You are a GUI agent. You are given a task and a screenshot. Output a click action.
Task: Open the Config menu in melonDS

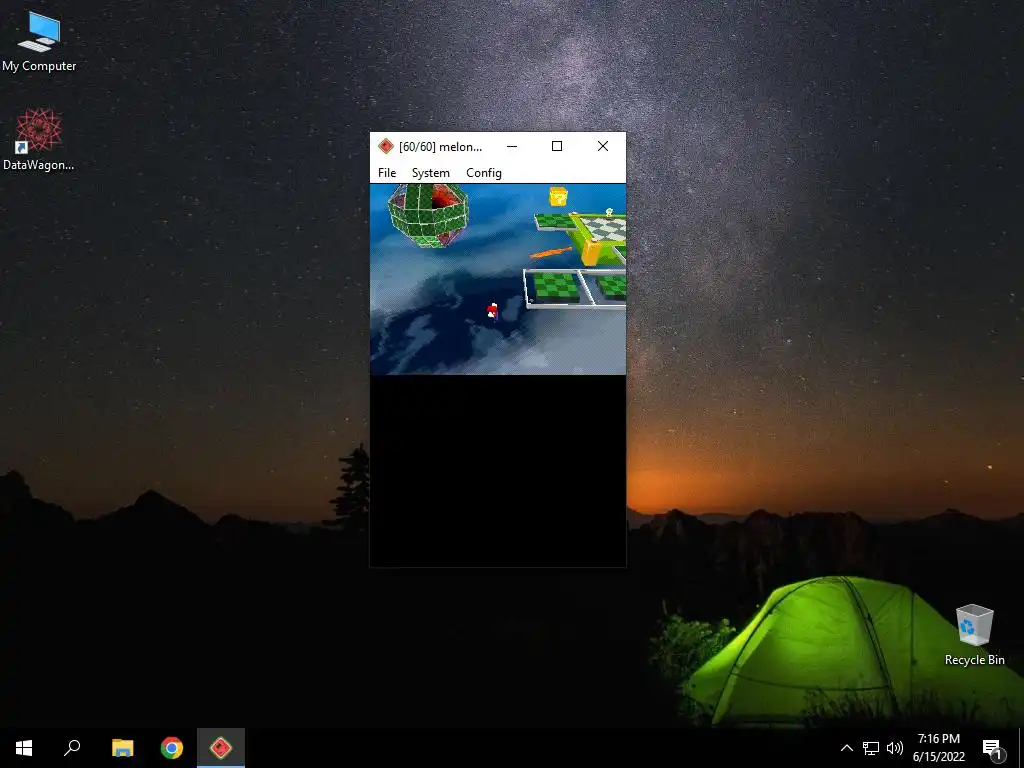[484, 172]
